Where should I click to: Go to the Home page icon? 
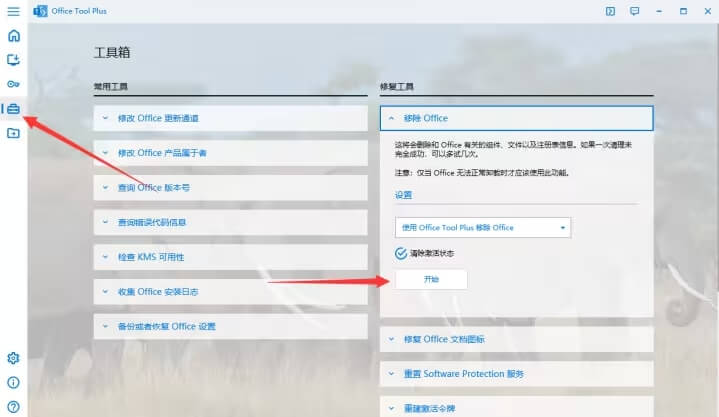(14, 35)
